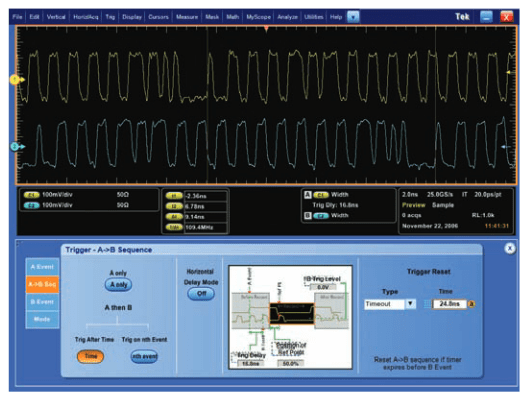525x396 pixels.
Task: Select the A only trigger button
Action: click(119, 285)
